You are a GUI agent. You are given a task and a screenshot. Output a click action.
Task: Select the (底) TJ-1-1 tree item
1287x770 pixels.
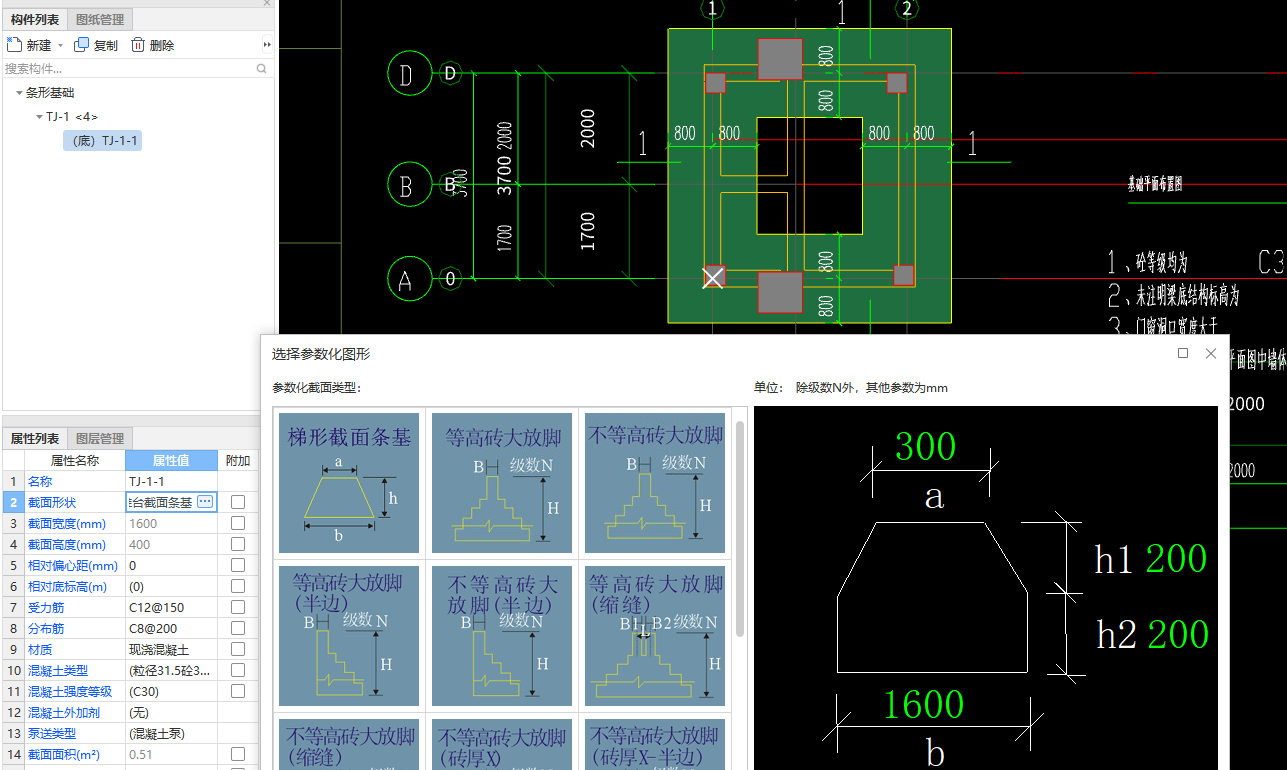pos(102,141)
